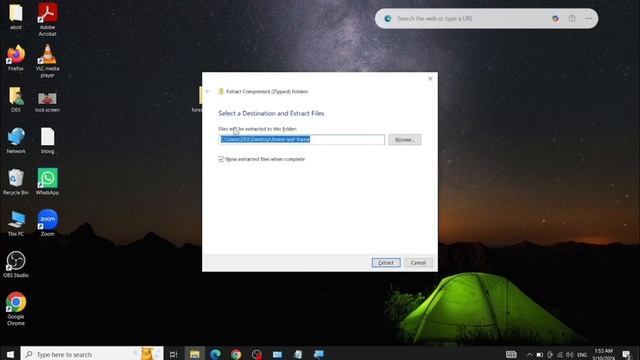Click the back arrow in extract dialog
Image resolution: width=640 pixels, height=360 pixels.
tap(209, 91)
